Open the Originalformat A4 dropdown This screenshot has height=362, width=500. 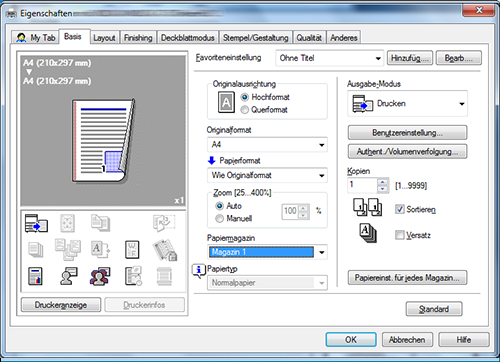267,145
